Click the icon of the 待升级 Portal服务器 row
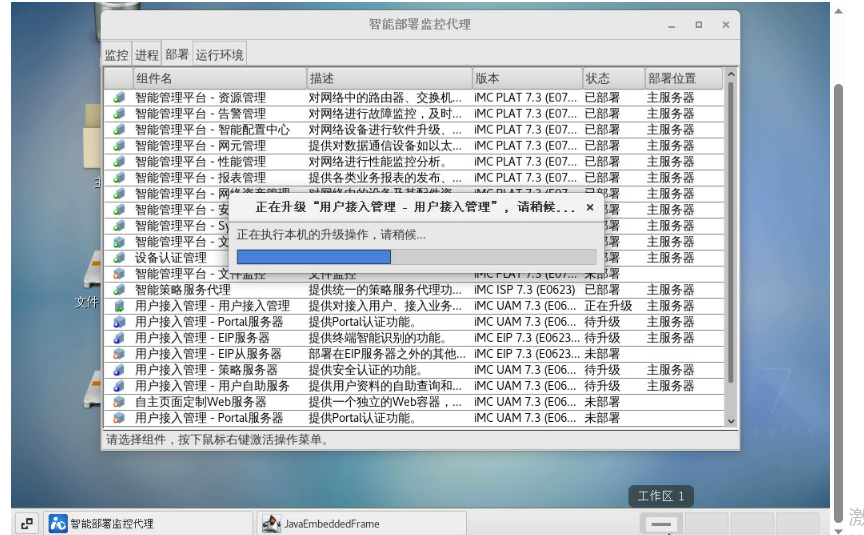The image size is (864, 535). click(x=118, y=321)
